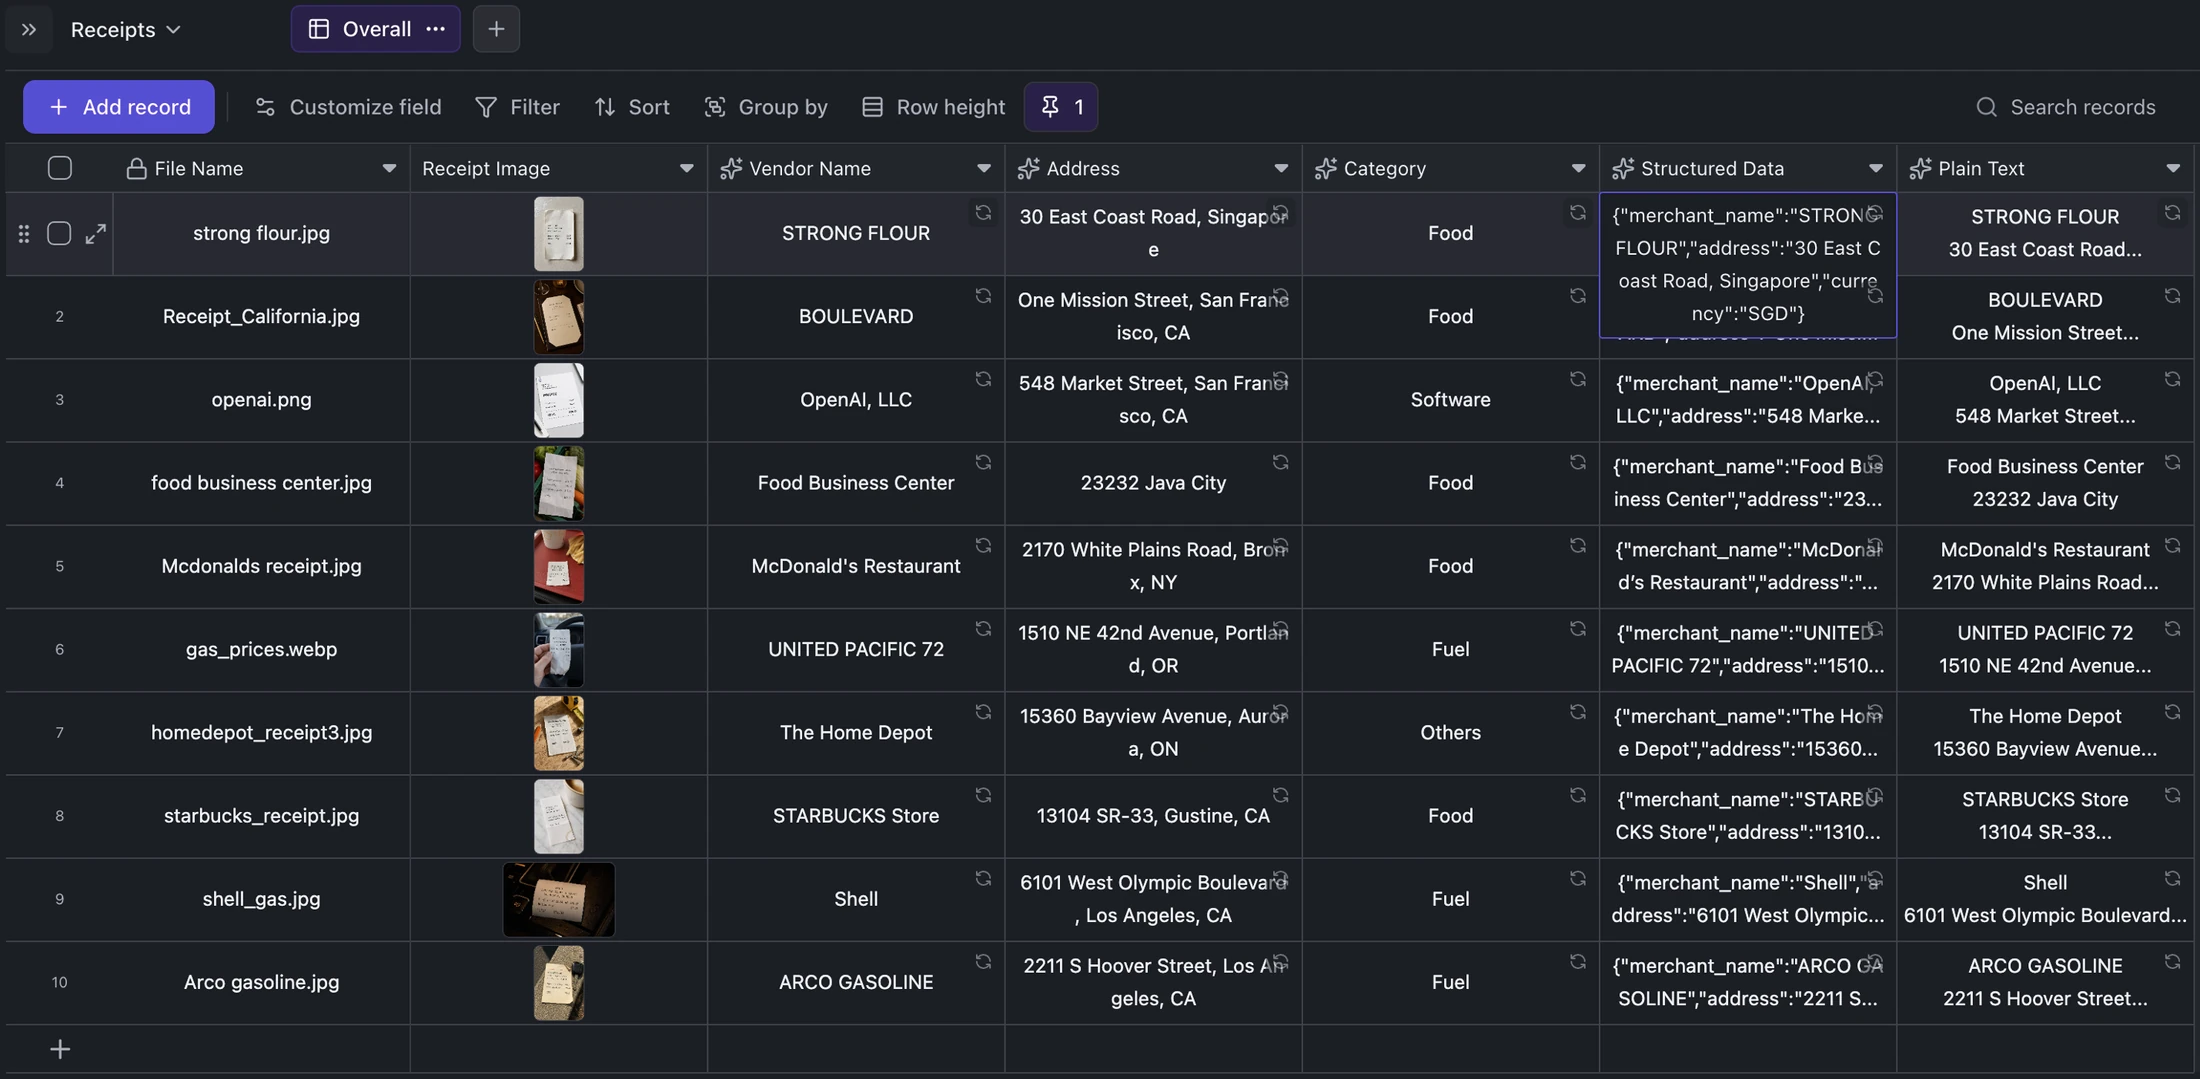Regenerate Vendor Name for Shell row
2200x1079 pixels.
983,878
